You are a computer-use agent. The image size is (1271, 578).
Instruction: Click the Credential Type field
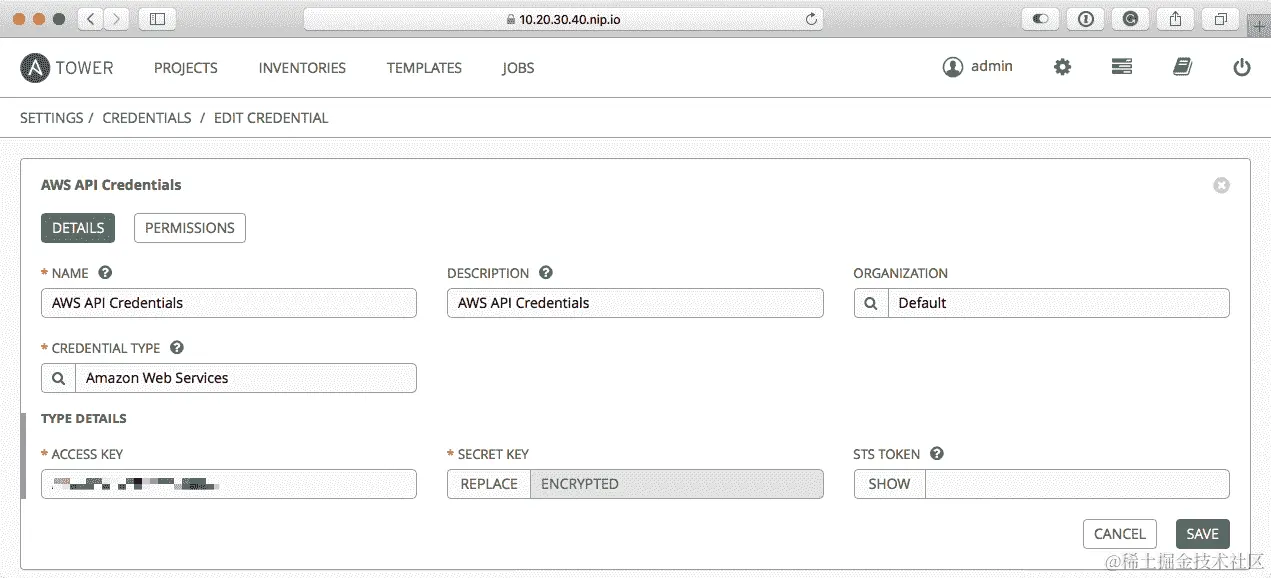coord(246,378)
